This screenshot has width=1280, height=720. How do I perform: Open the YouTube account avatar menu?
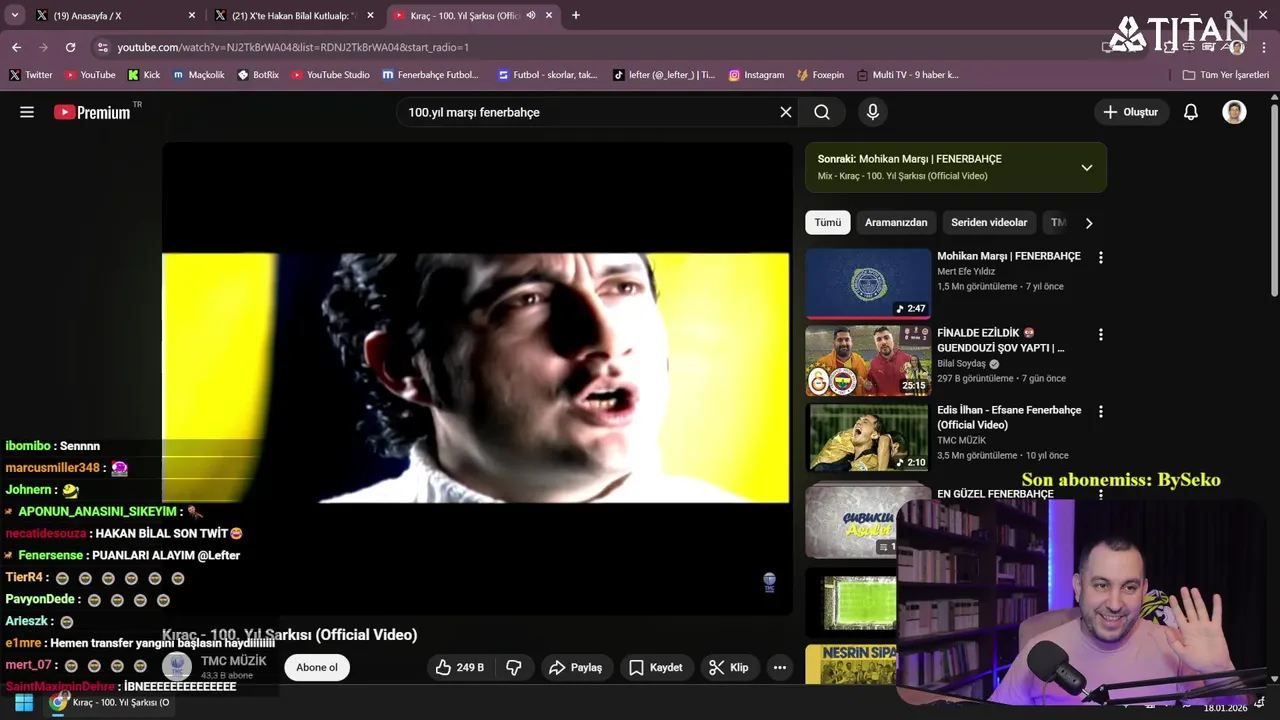coord(1234,112)
